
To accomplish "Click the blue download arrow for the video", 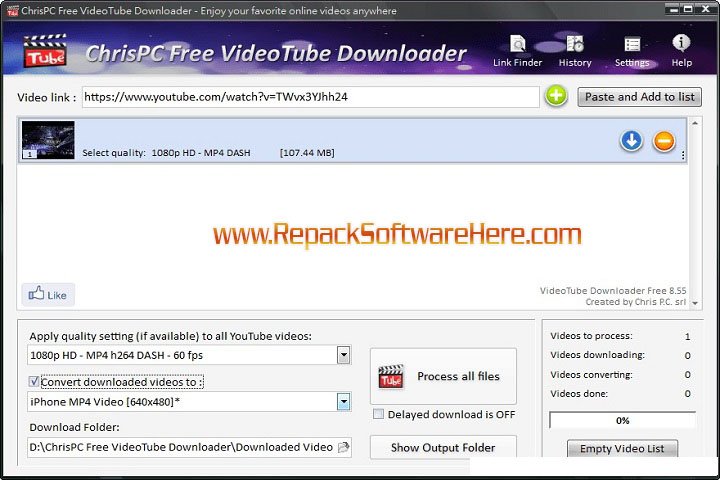I will click(x=631, y=141).
